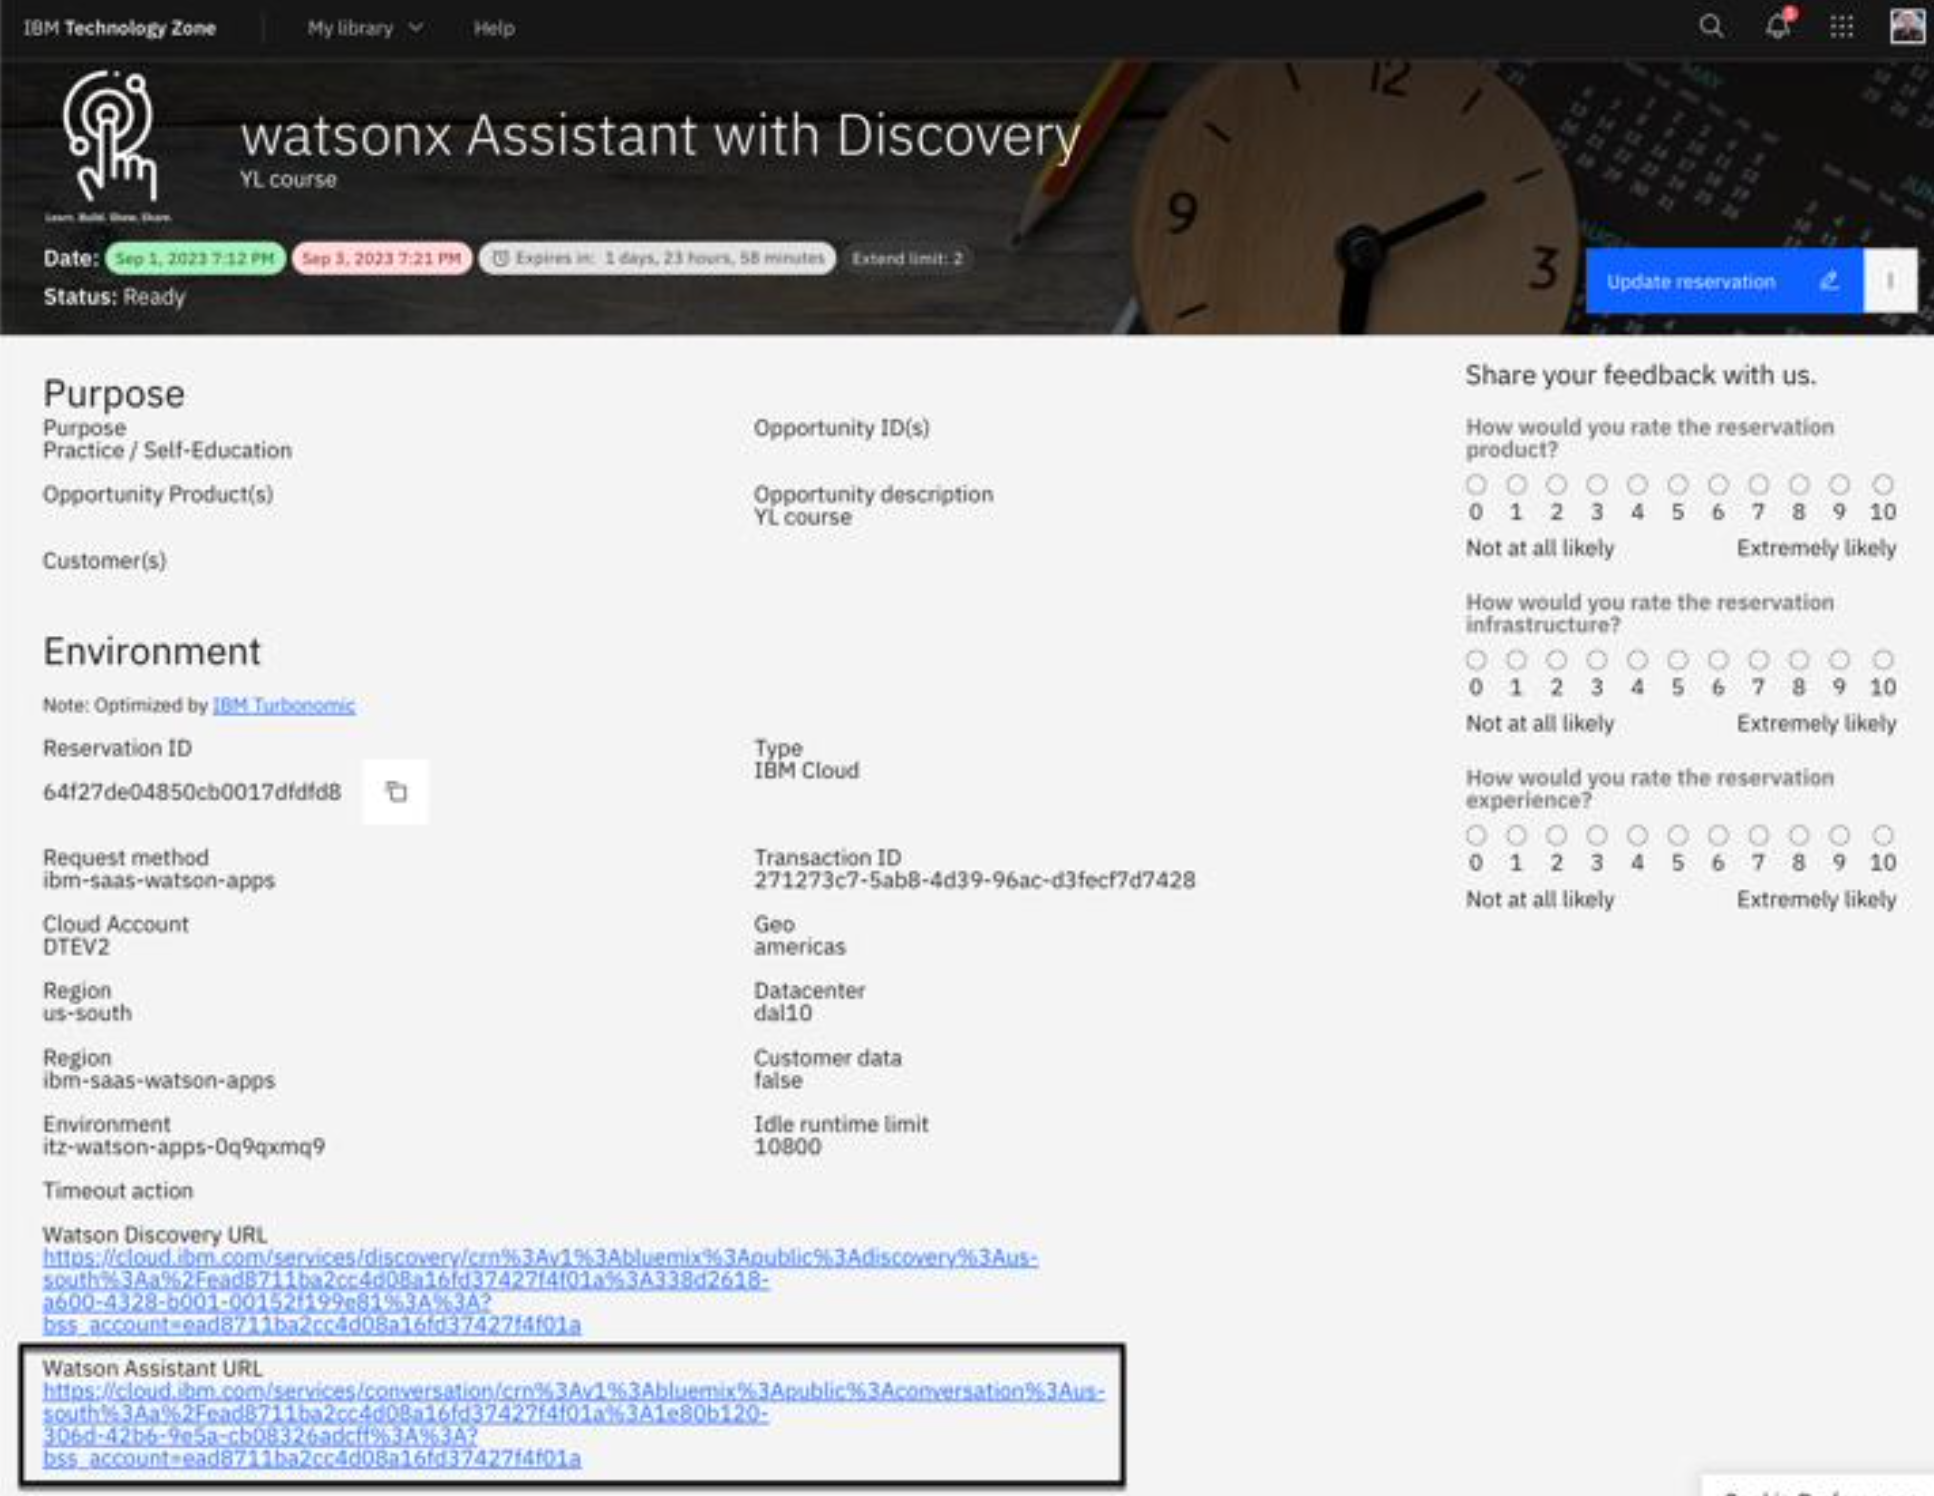Rate reservation product as 10

(1882, 485)
